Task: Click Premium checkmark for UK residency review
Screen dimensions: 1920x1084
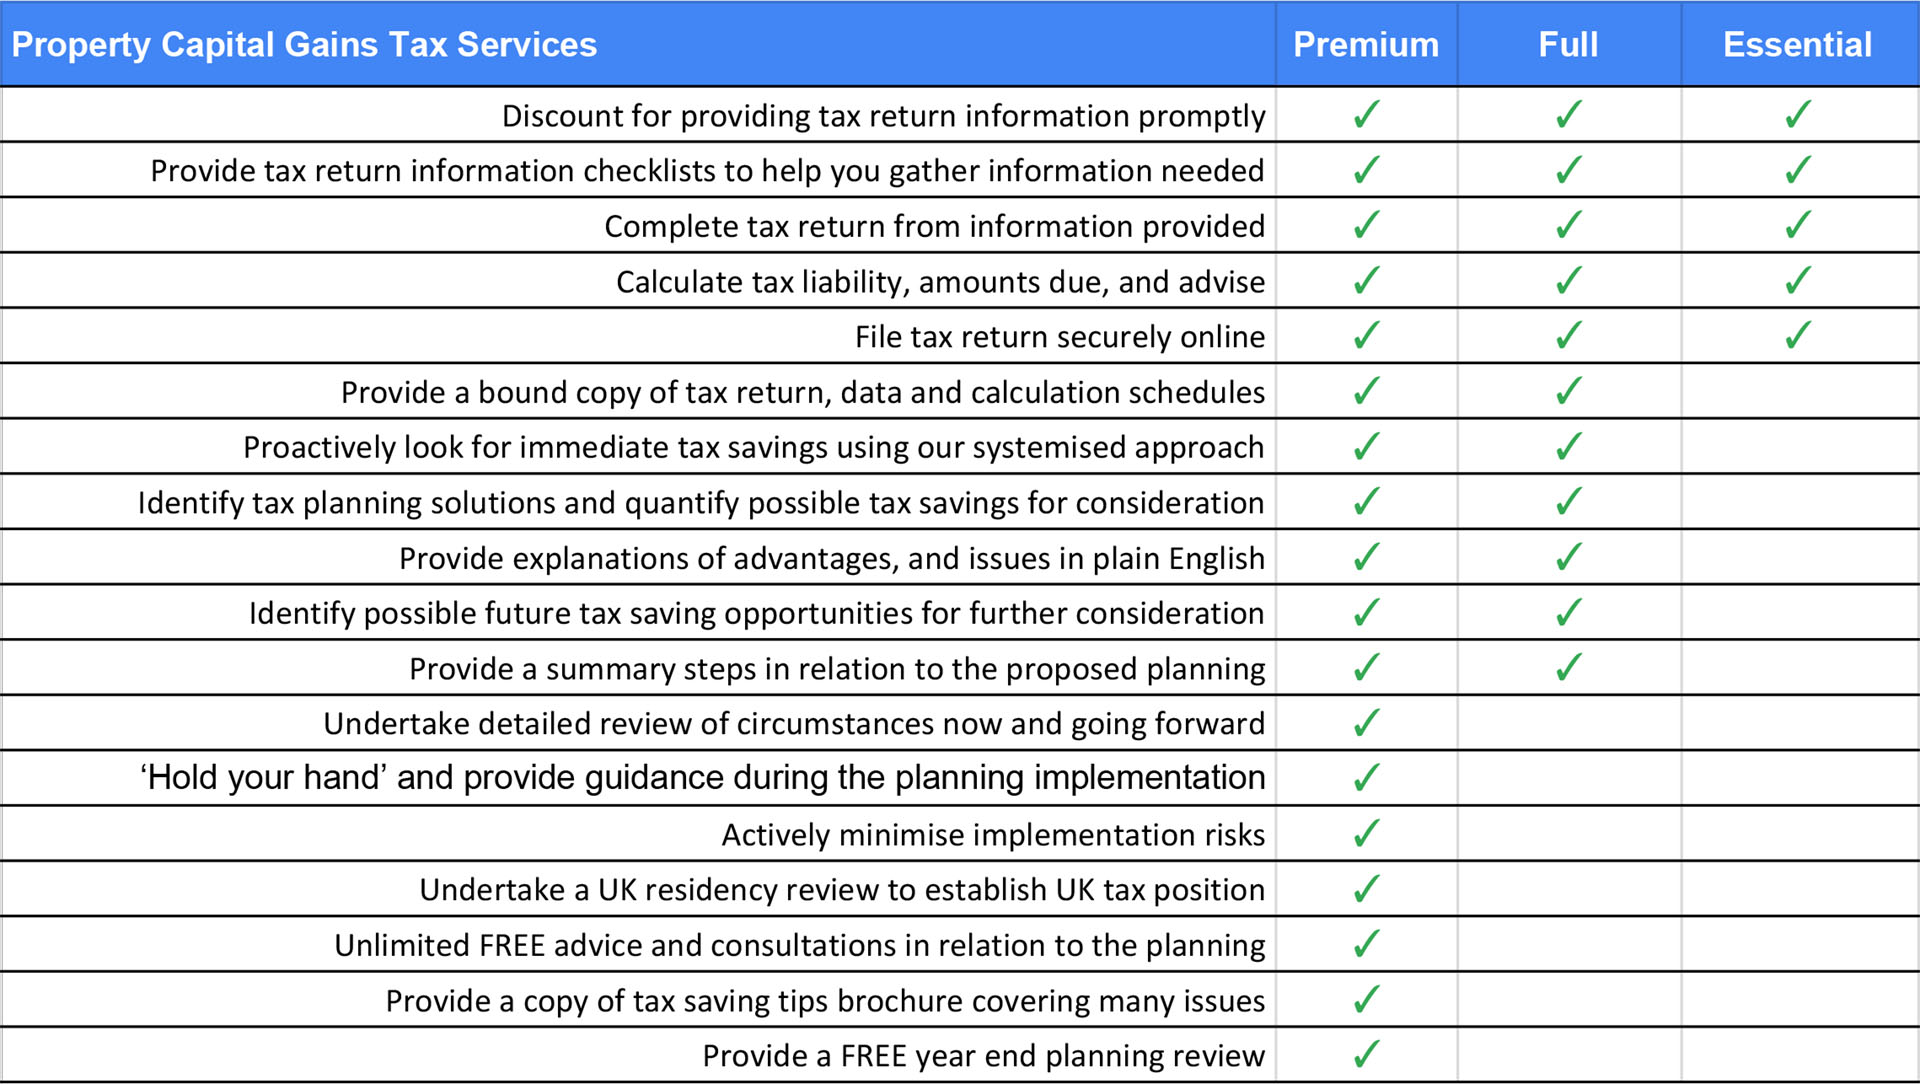Action: click(x=1366, y=889)
